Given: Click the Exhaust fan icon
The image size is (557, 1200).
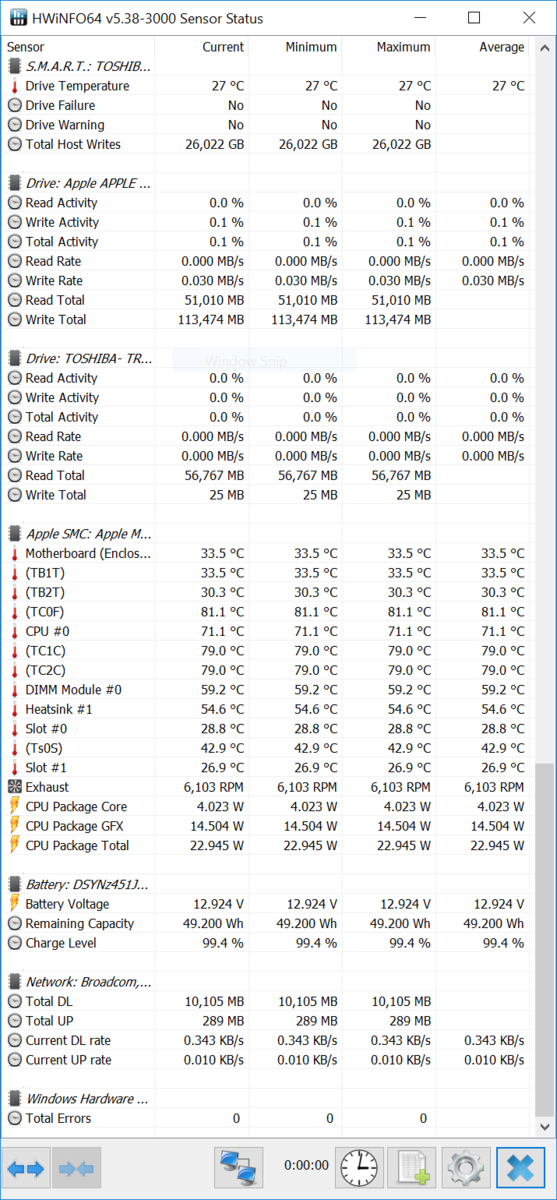Looking at the screenshot, I should (x=14, y=787).
